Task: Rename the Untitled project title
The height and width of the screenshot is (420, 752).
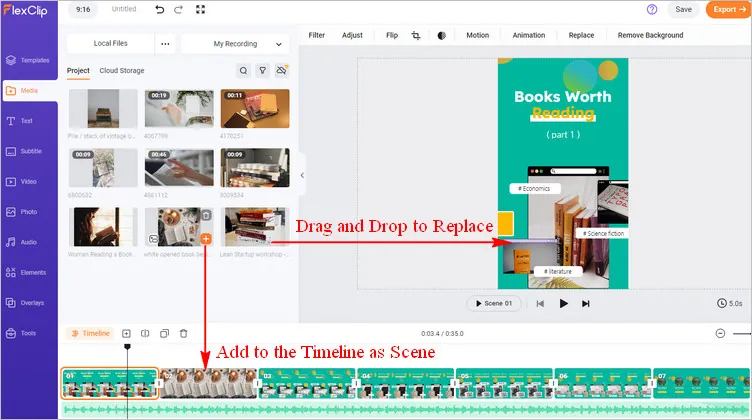Action: click(x=124, y=9)
